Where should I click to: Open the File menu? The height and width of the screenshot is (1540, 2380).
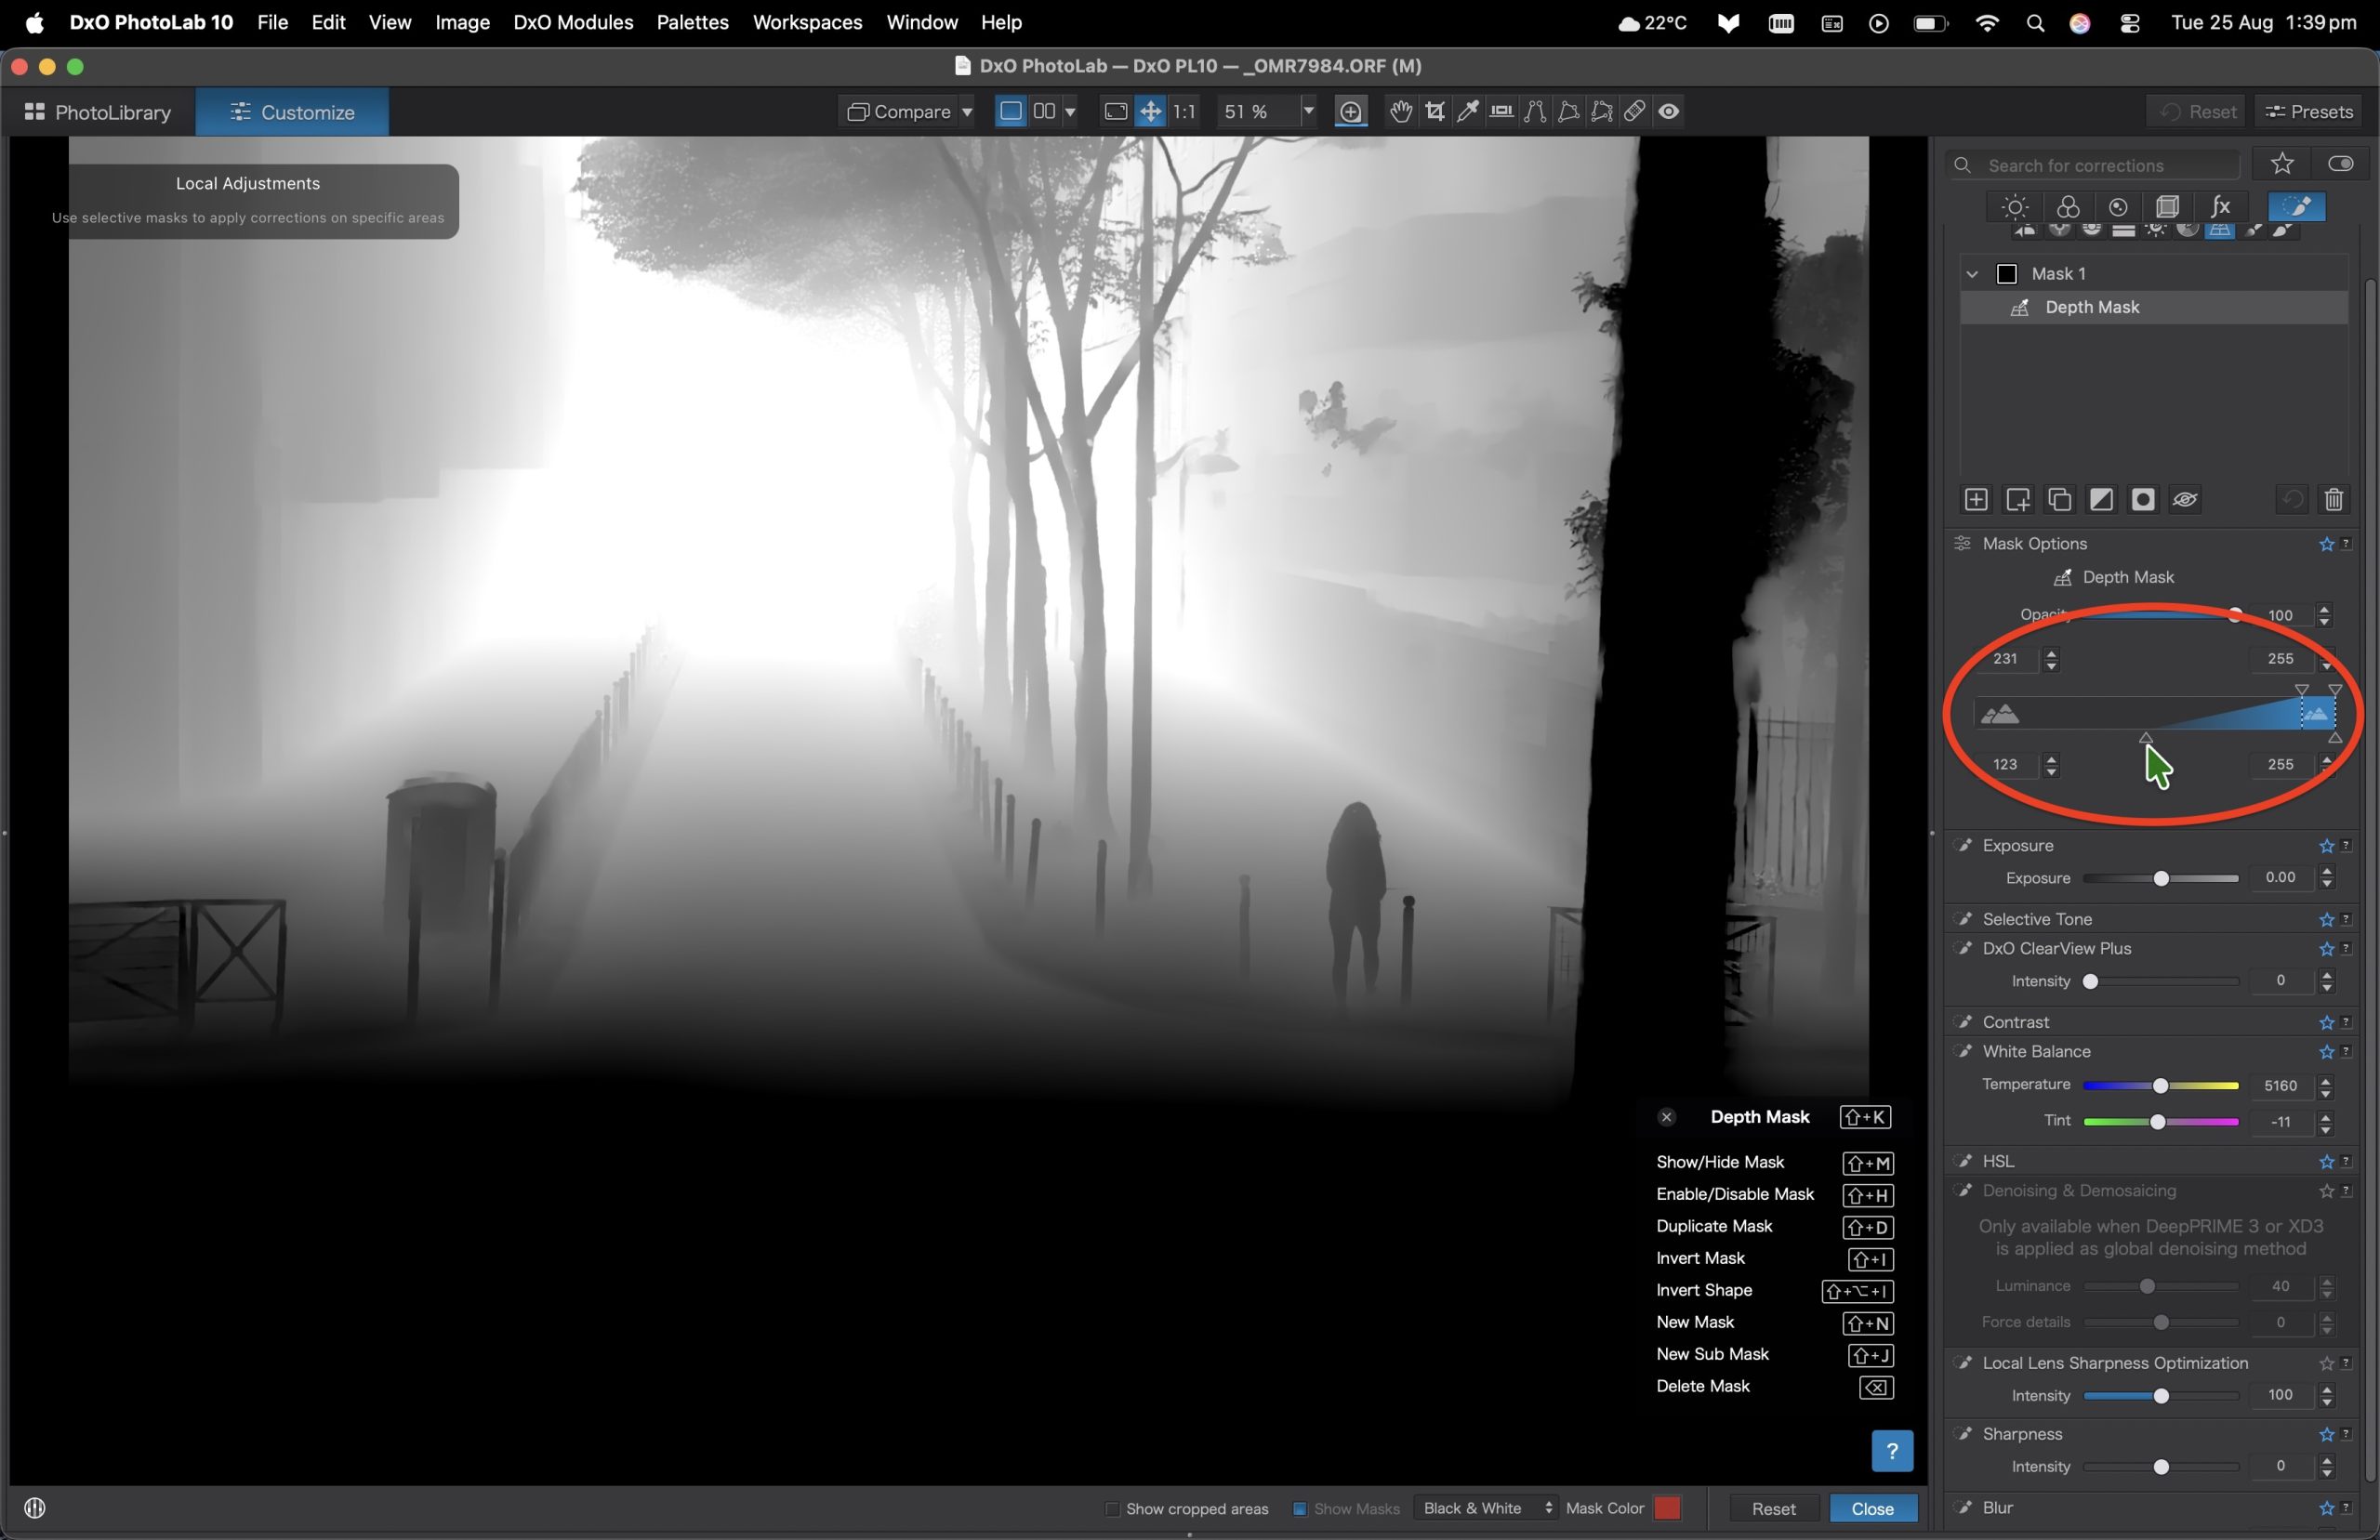(272, 22)
